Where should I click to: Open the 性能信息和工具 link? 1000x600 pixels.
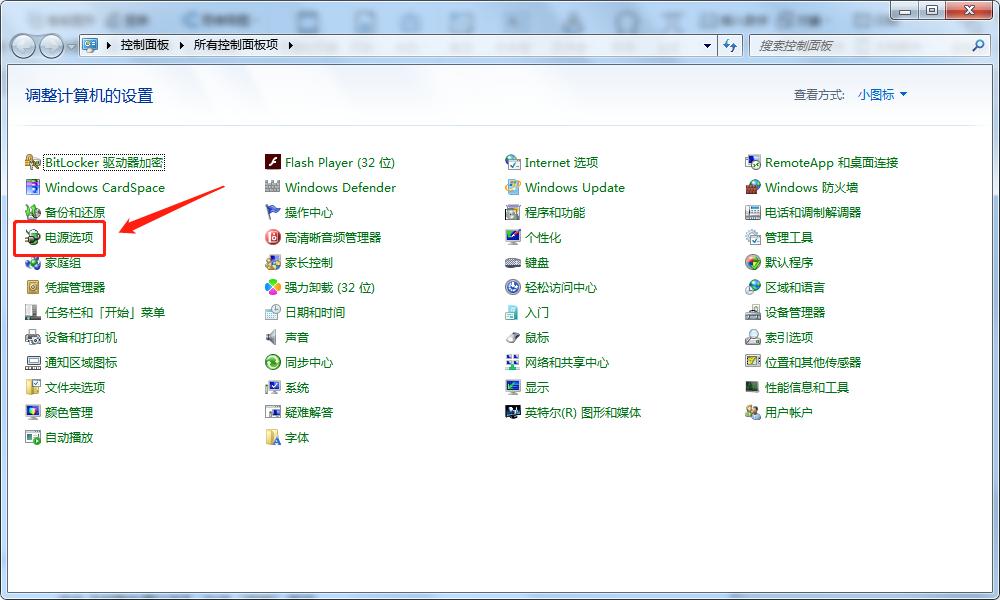point(807,387)
